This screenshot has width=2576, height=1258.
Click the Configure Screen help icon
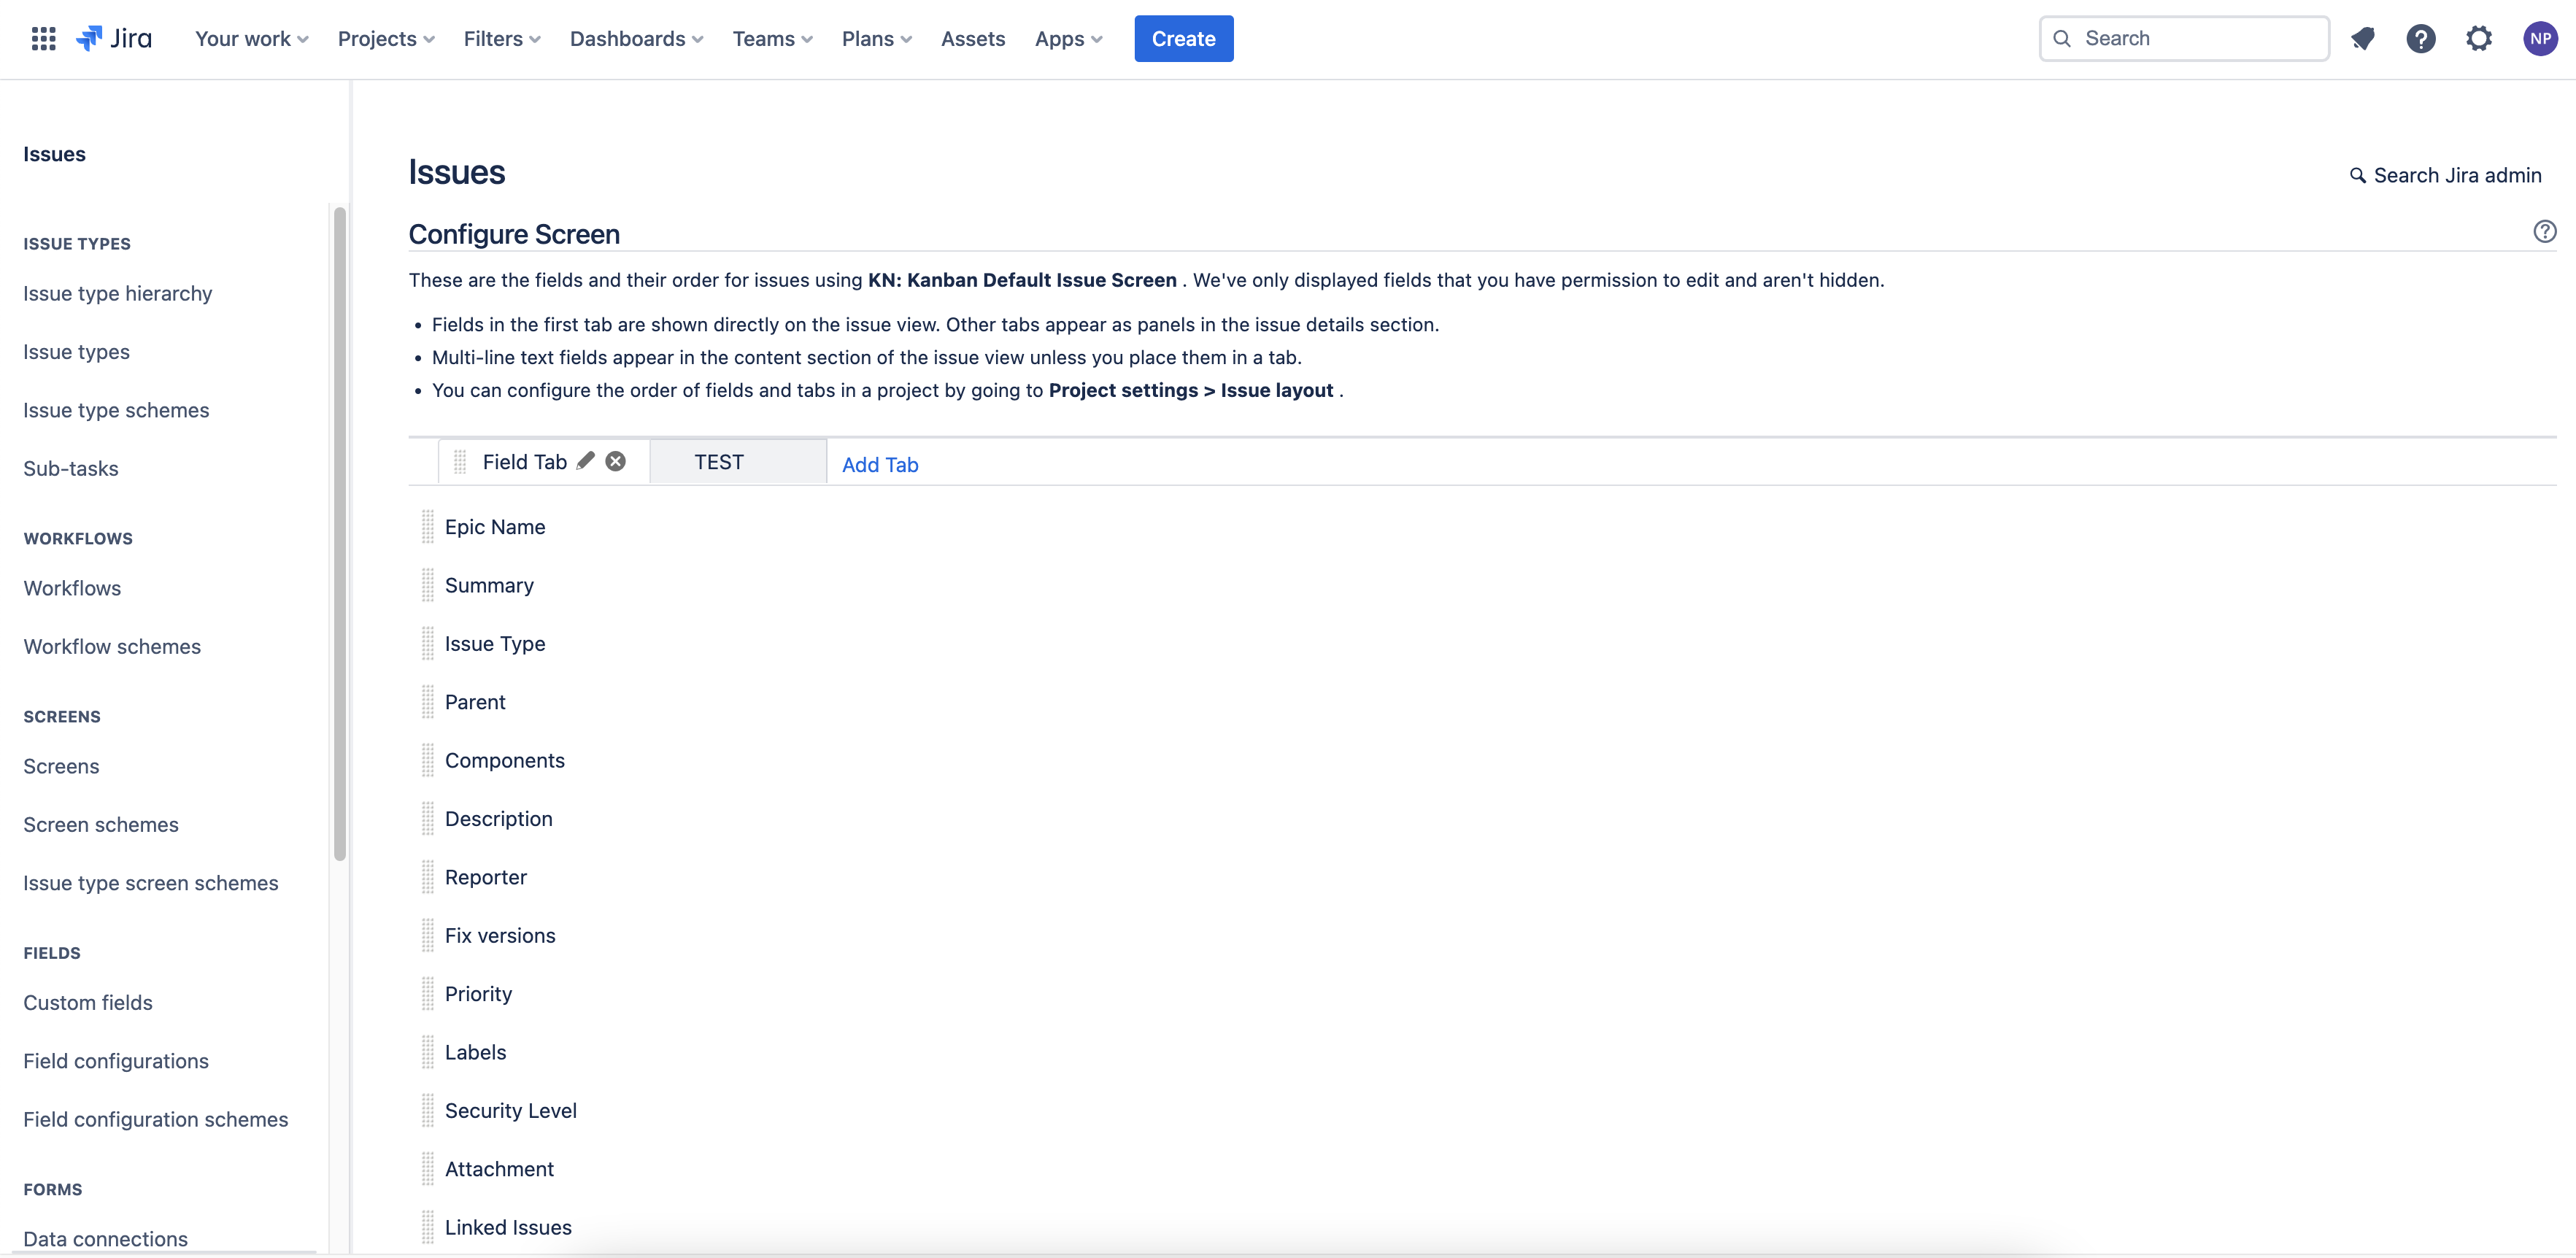click(2544, 231)
